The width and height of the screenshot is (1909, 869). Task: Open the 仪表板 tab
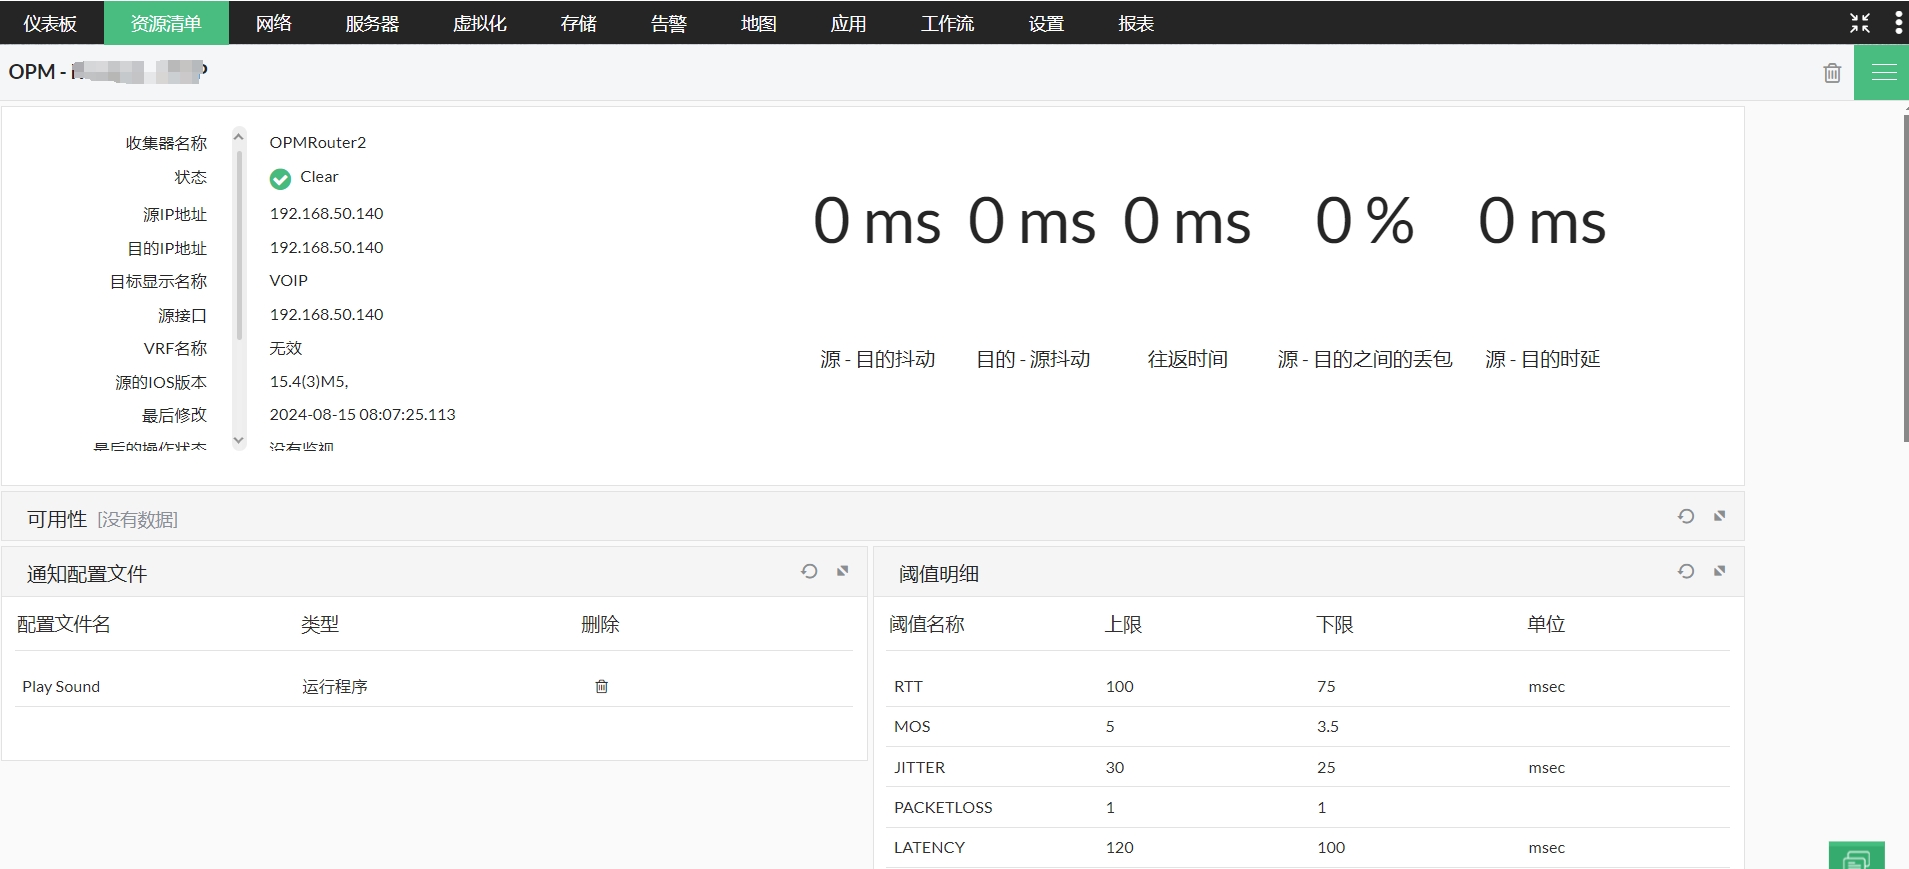tap(51, 23)
